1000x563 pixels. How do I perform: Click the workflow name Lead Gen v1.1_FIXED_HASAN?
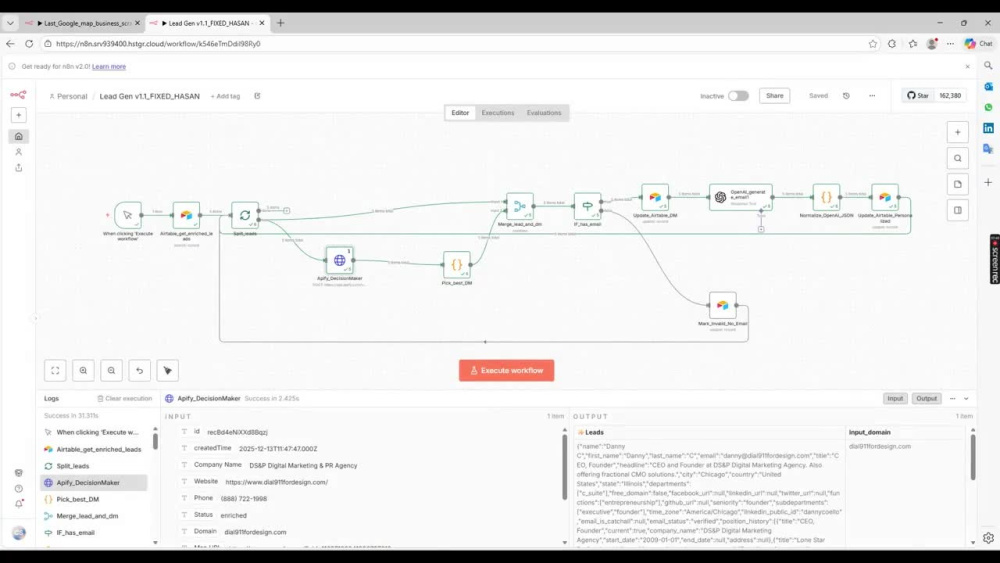pos(149,96)
